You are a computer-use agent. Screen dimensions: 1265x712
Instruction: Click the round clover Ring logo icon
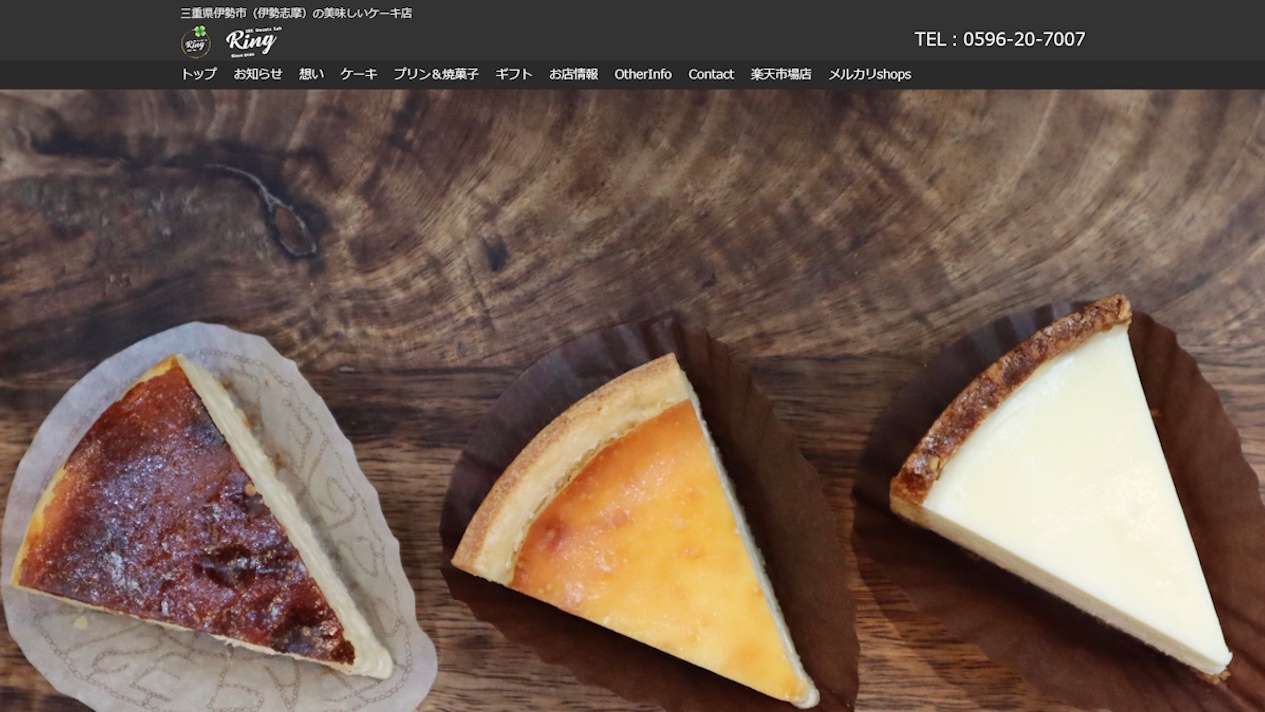196,42
